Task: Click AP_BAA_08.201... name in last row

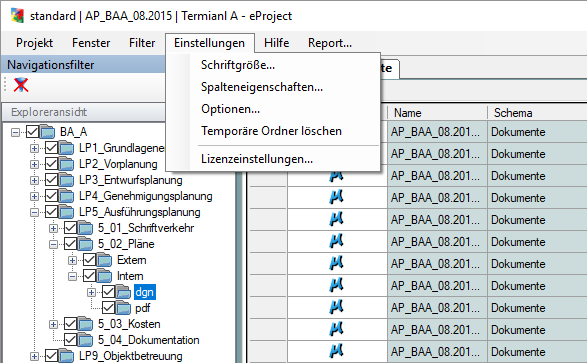Action: coord(437,352)
